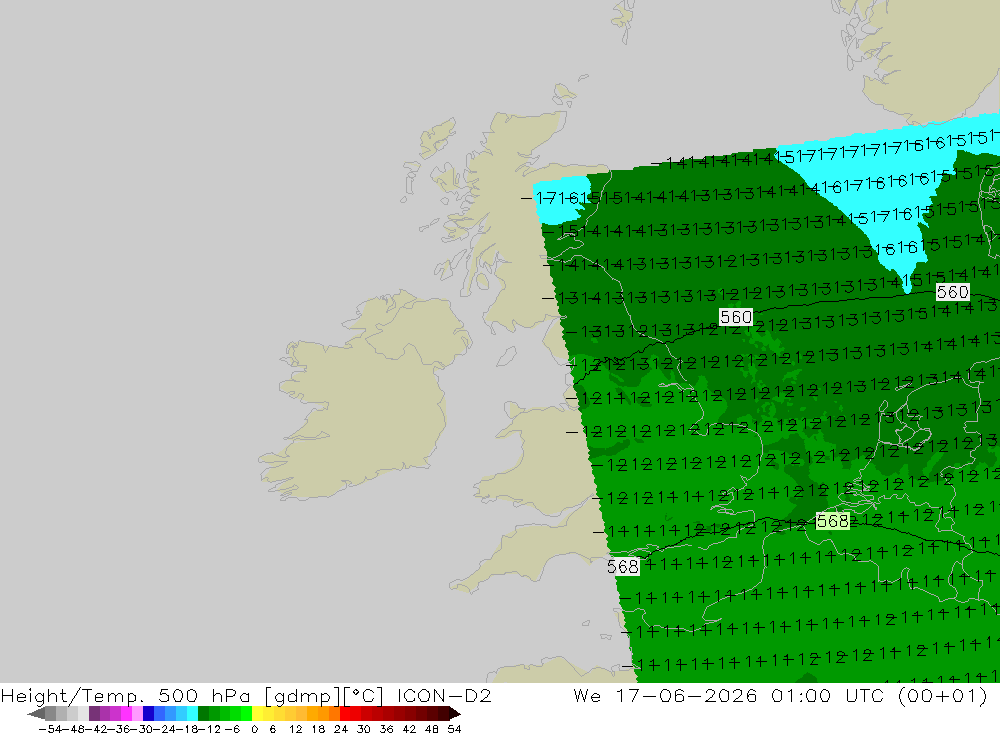Click the 'We' weekday abbreviation in the date
This screenshot has height=733, width=1000.
pos(587,695)
